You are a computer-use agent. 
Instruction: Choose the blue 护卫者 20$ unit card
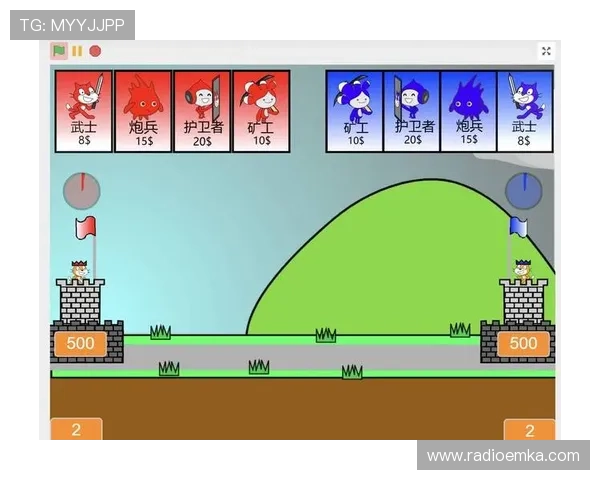pyautogui.click(x=412, y=111)
